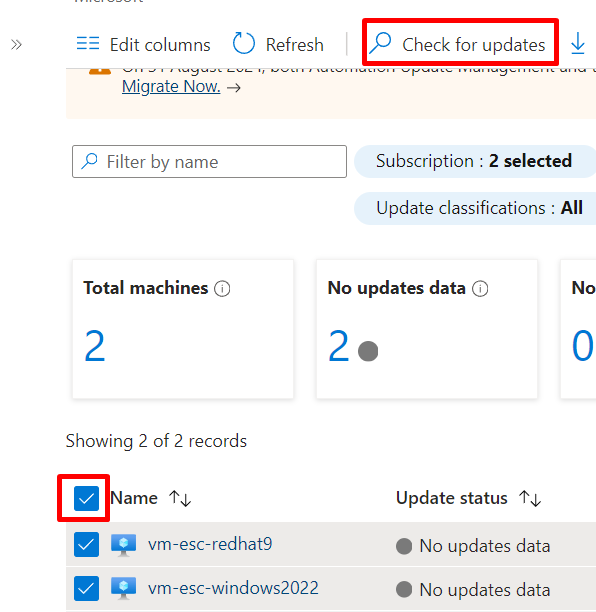Click the circular Refresh icon
The image size is (596, 612).
(244, 43)
